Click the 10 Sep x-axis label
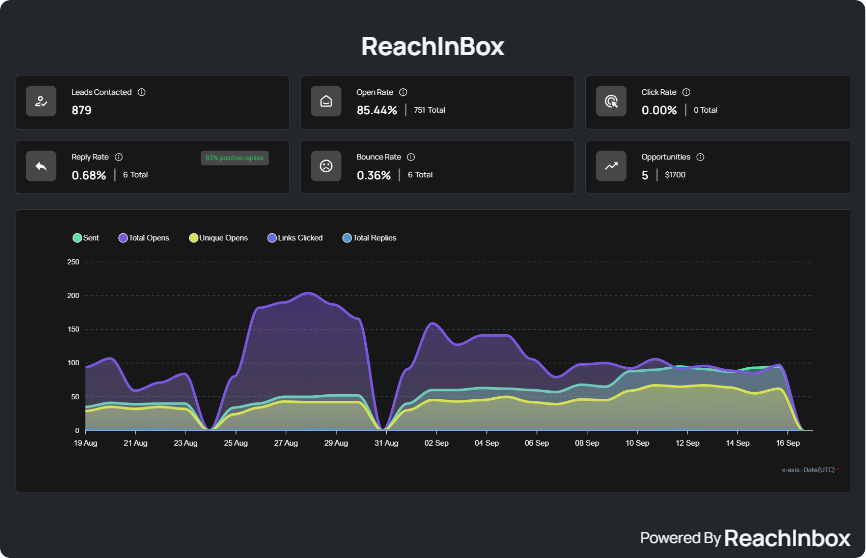 tap(637, 443)
